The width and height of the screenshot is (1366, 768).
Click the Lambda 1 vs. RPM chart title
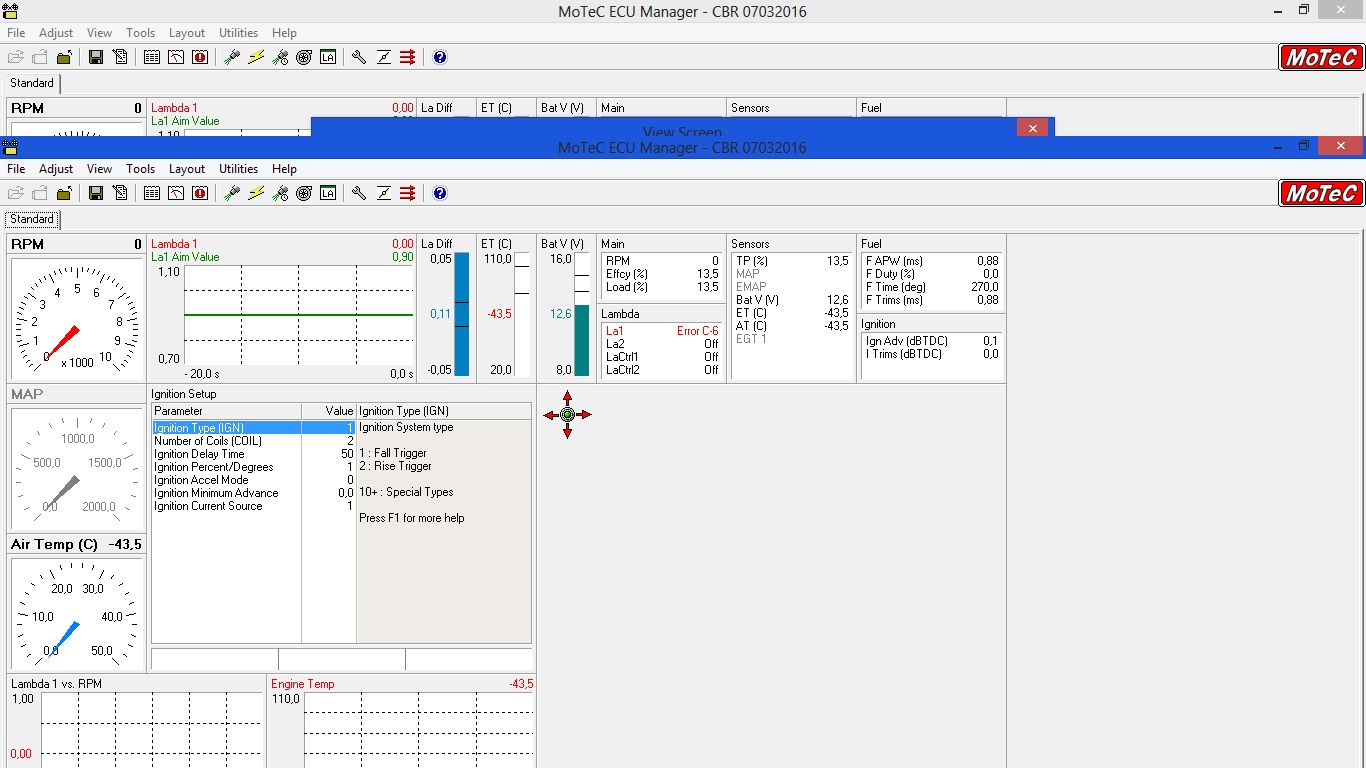click(x=57, y=684)
